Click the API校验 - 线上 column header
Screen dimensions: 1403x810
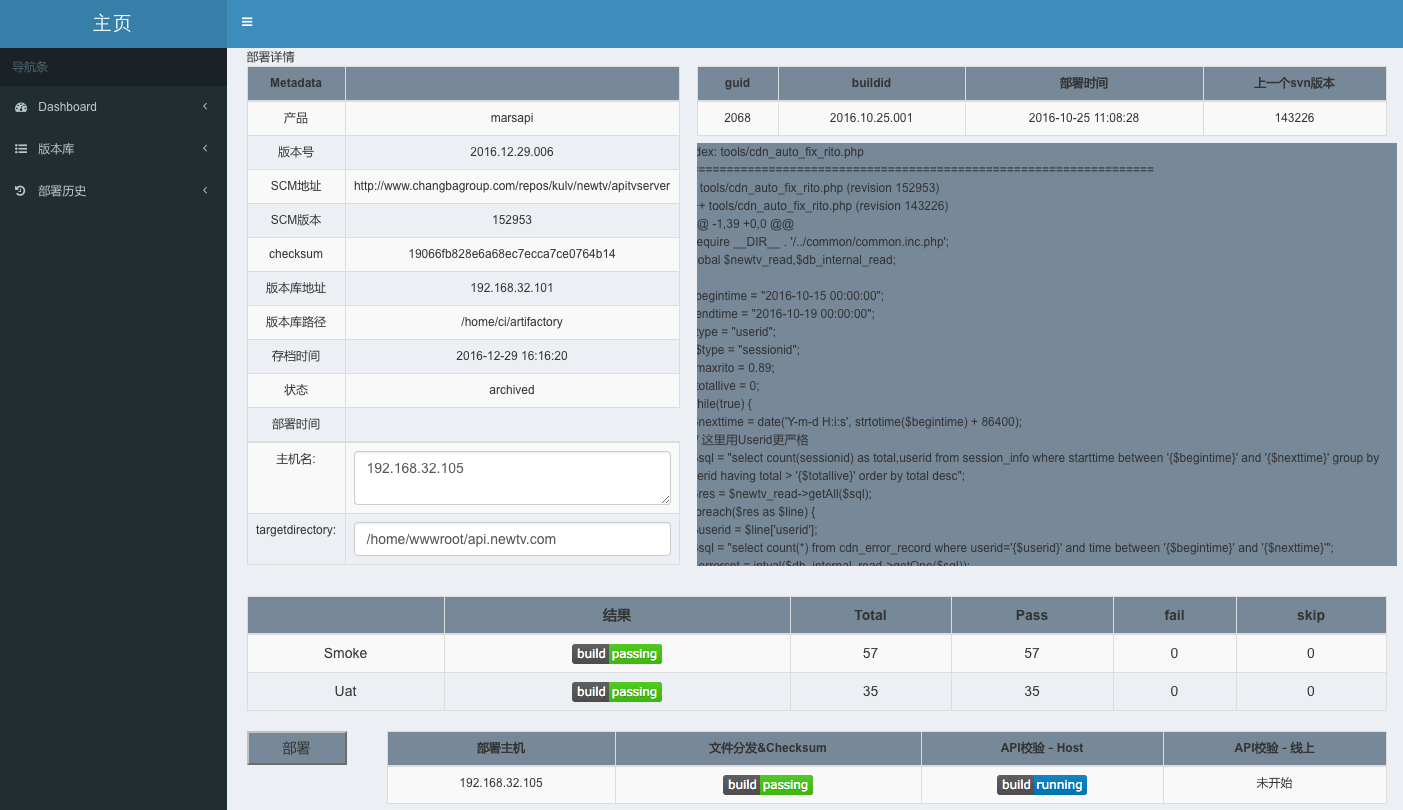tap(1275, 748)
